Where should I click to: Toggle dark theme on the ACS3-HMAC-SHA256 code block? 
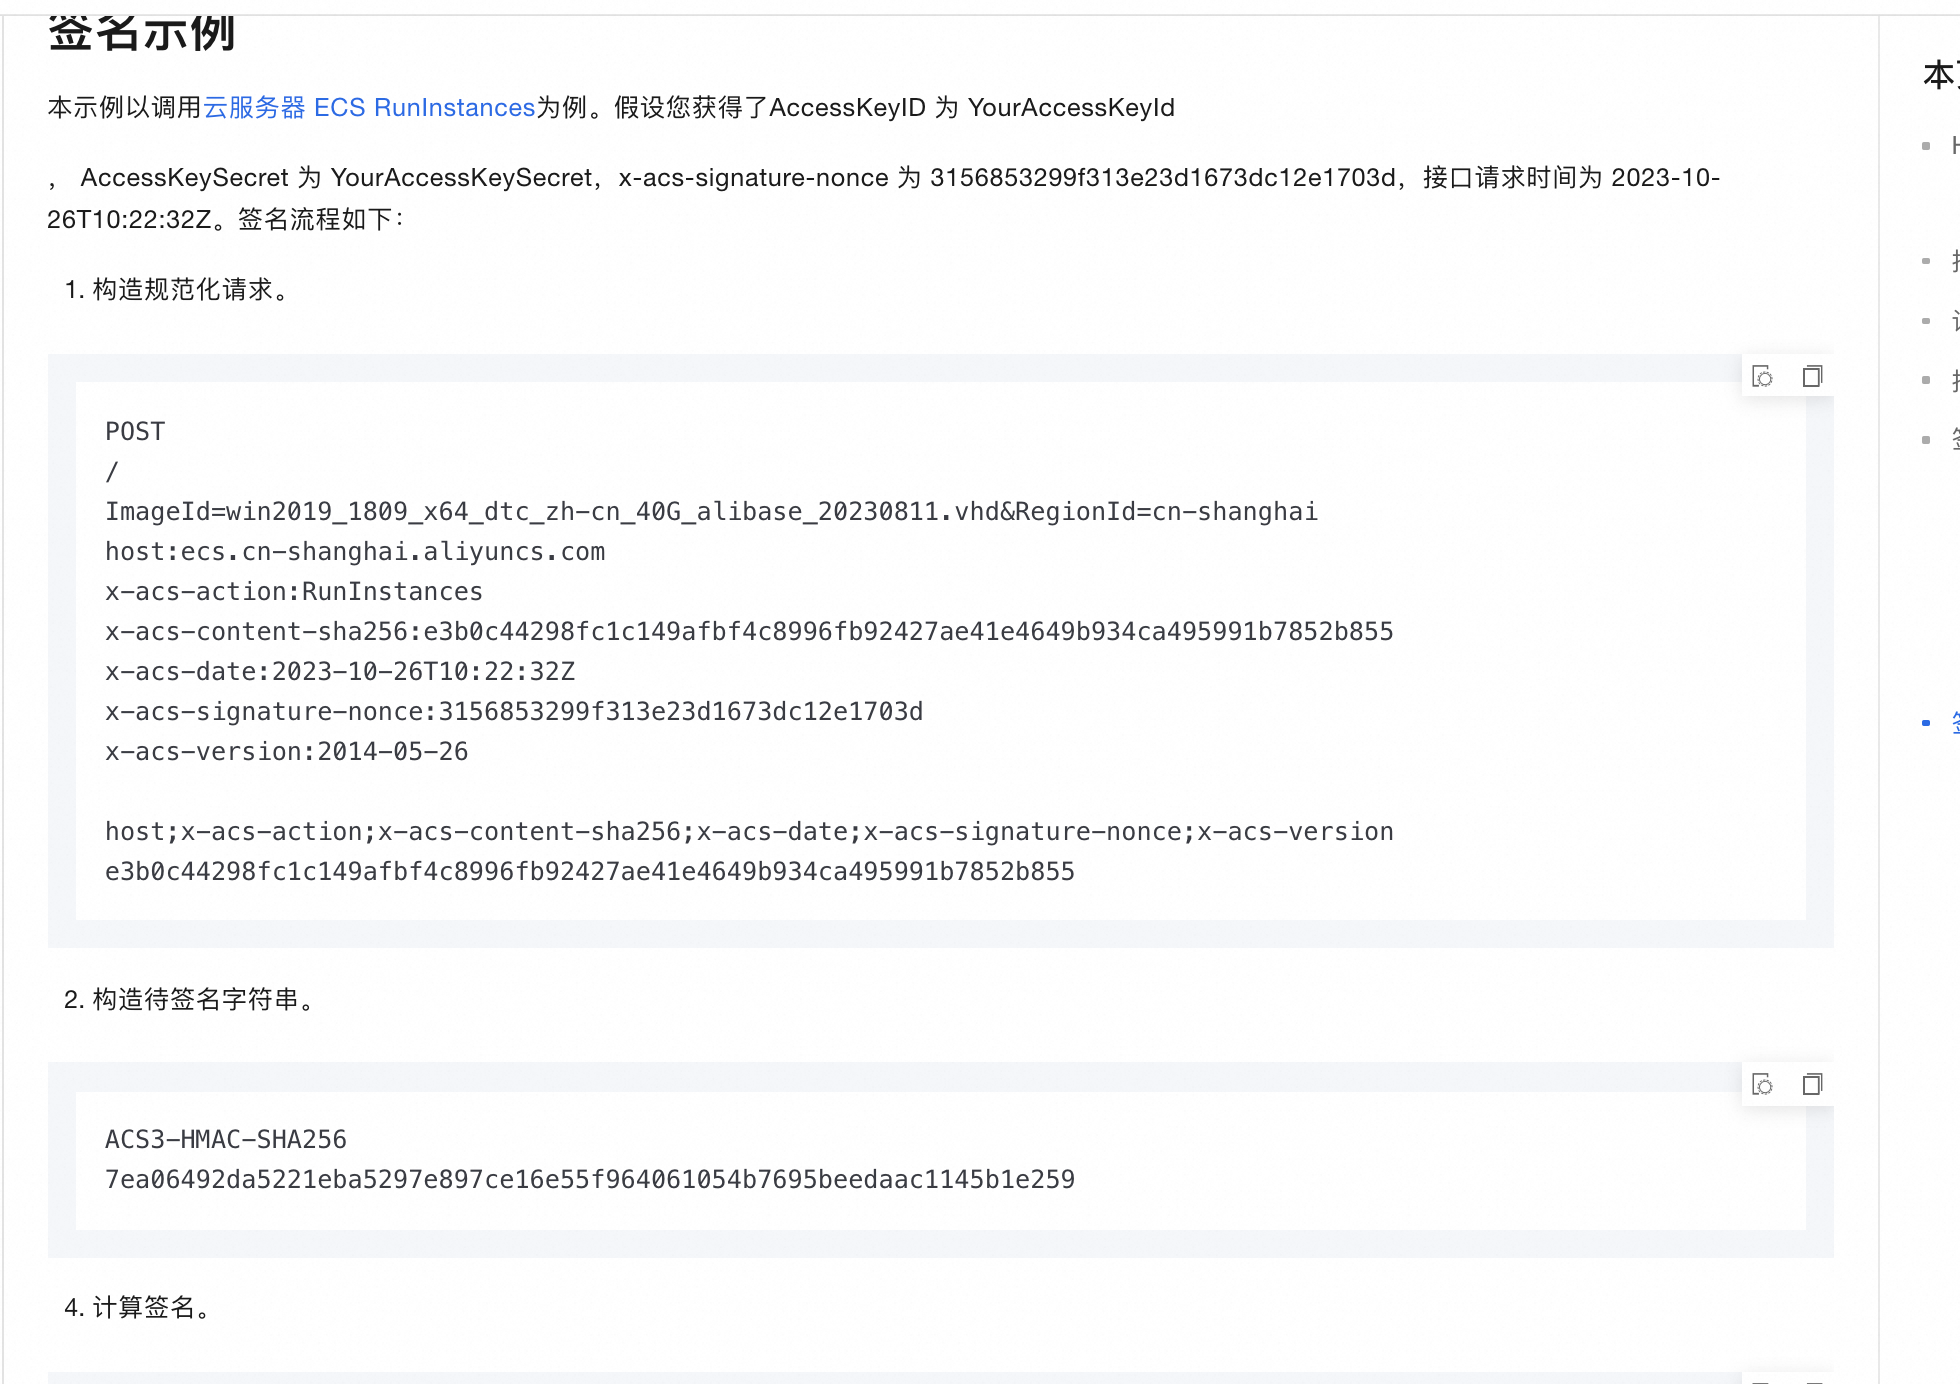coord(1763,1085)
